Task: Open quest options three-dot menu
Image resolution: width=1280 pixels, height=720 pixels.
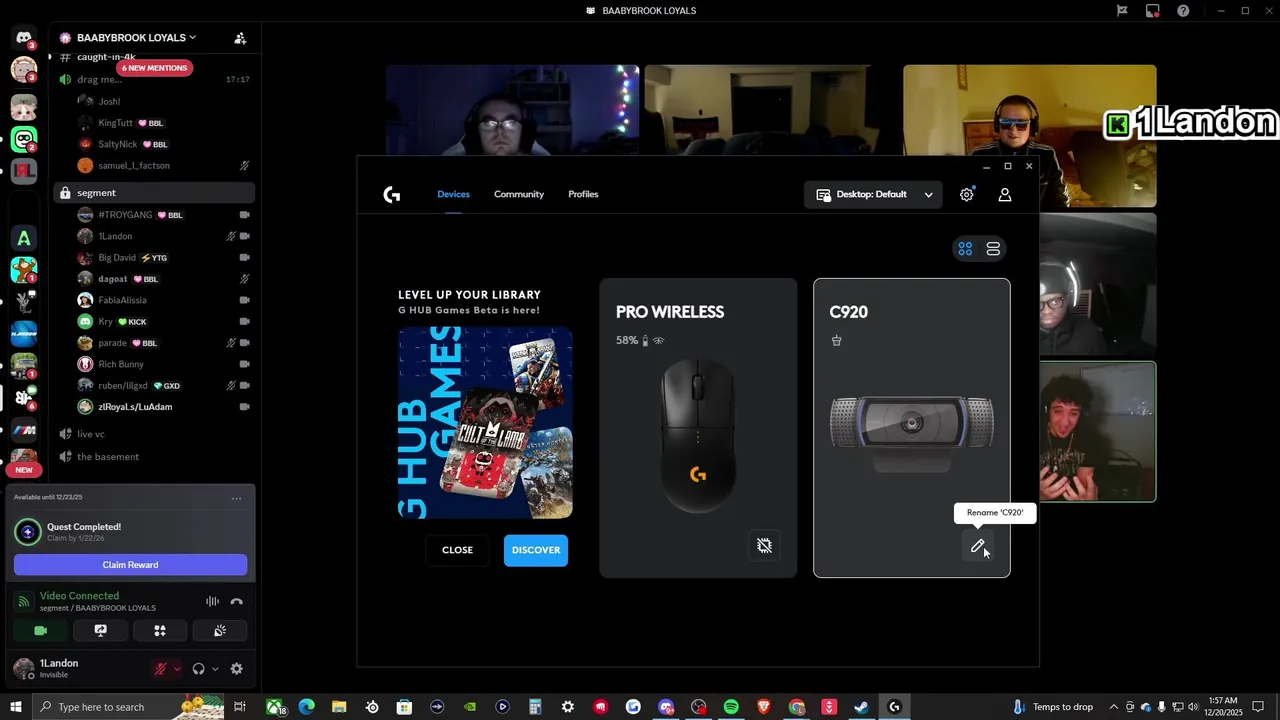Action: [x=236, y=498]
